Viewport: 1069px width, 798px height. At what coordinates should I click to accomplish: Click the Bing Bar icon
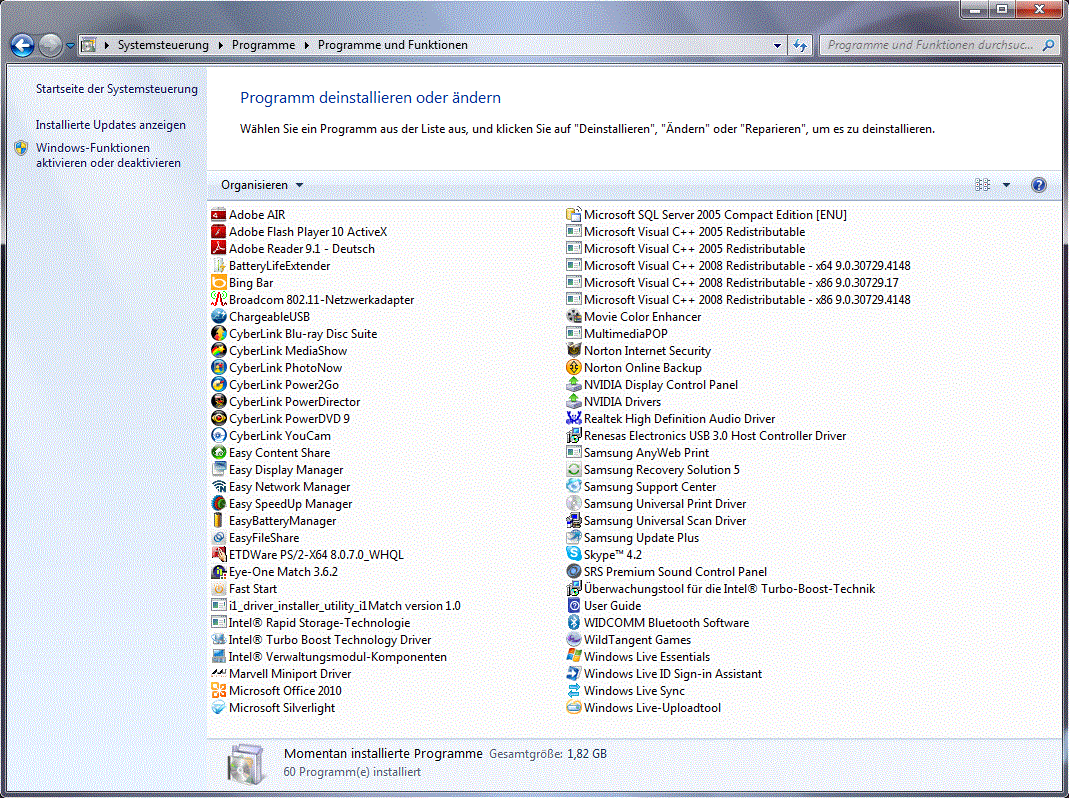(219, 282)
